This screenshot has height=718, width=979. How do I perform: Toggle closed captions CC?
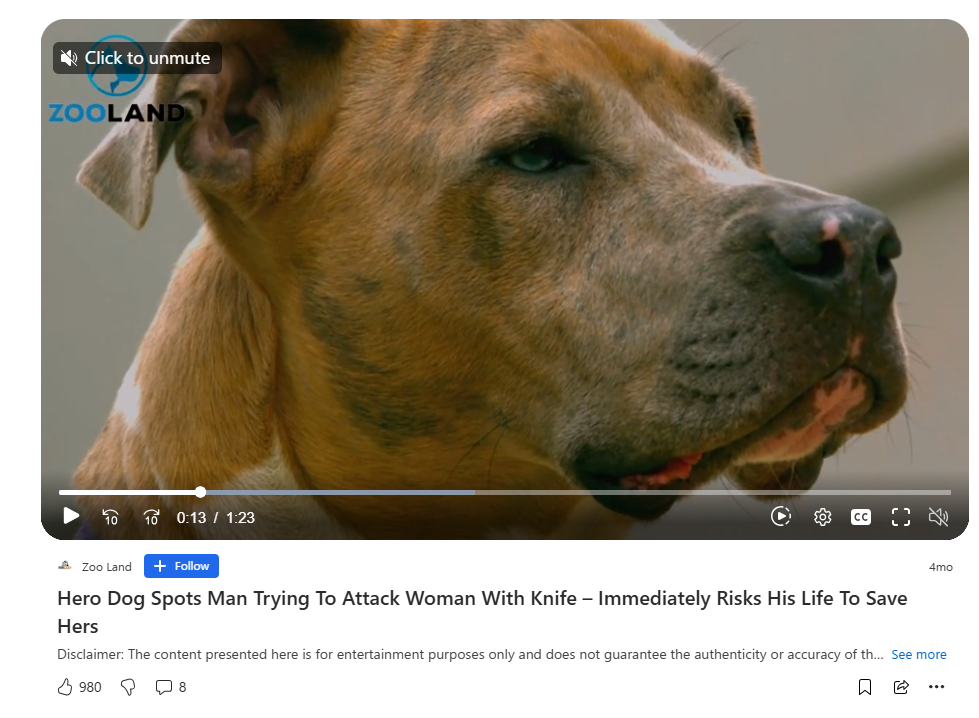pyautogui.click(x=861, y=517)
